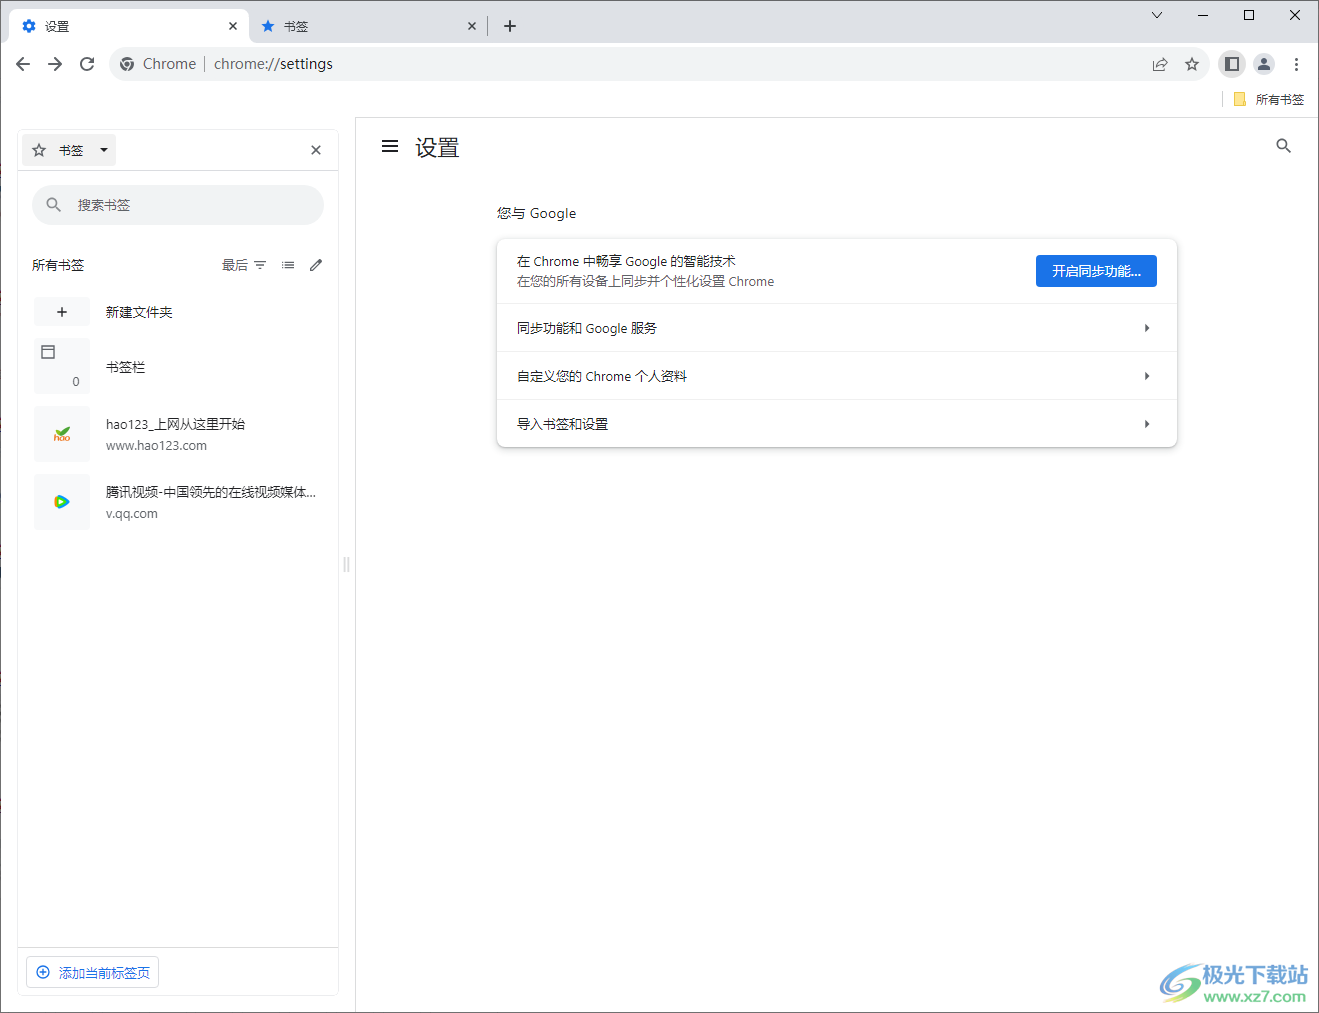Open a new tab with plus button
The width and height of the screenshot is (1319, 1013).
[x=510, y=26]
